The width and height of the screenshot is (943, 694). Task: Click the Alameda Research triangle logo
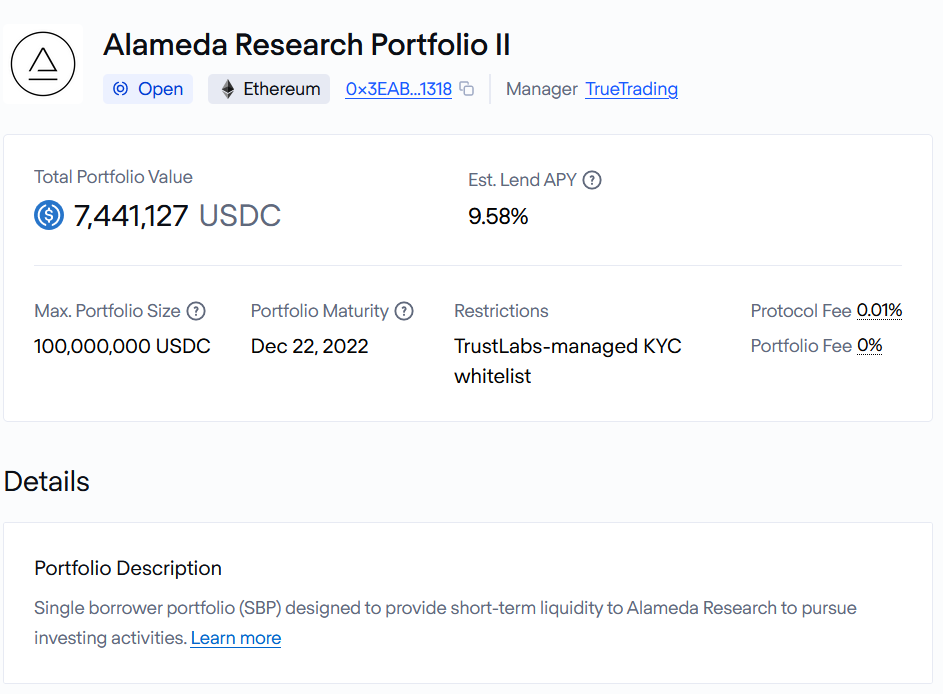(43, 64)
